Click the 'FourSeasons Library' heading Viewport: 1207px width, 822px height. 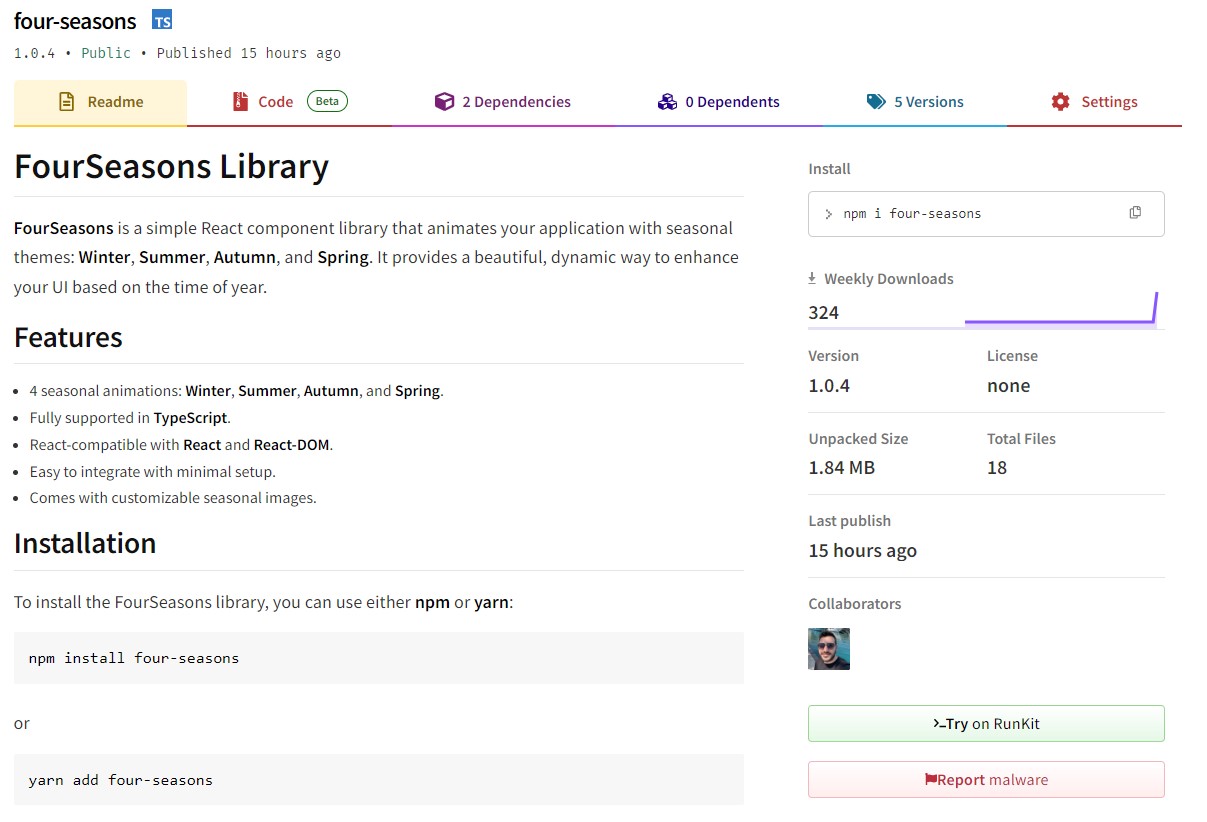pyautogui.click(x=171, y=167)
